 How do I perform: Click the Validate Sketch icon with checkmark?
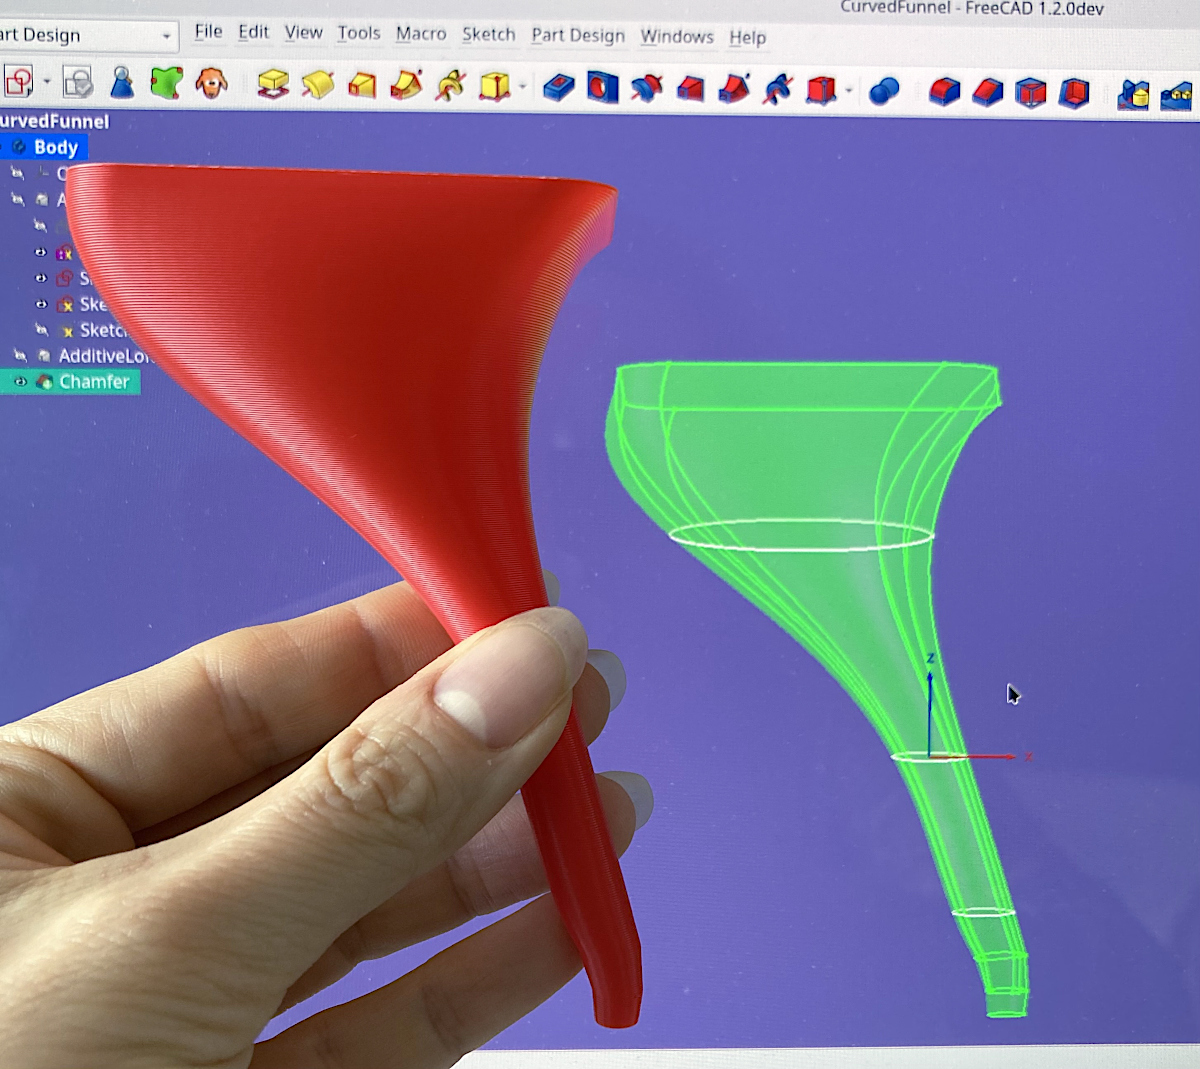(x=77, y=81)
